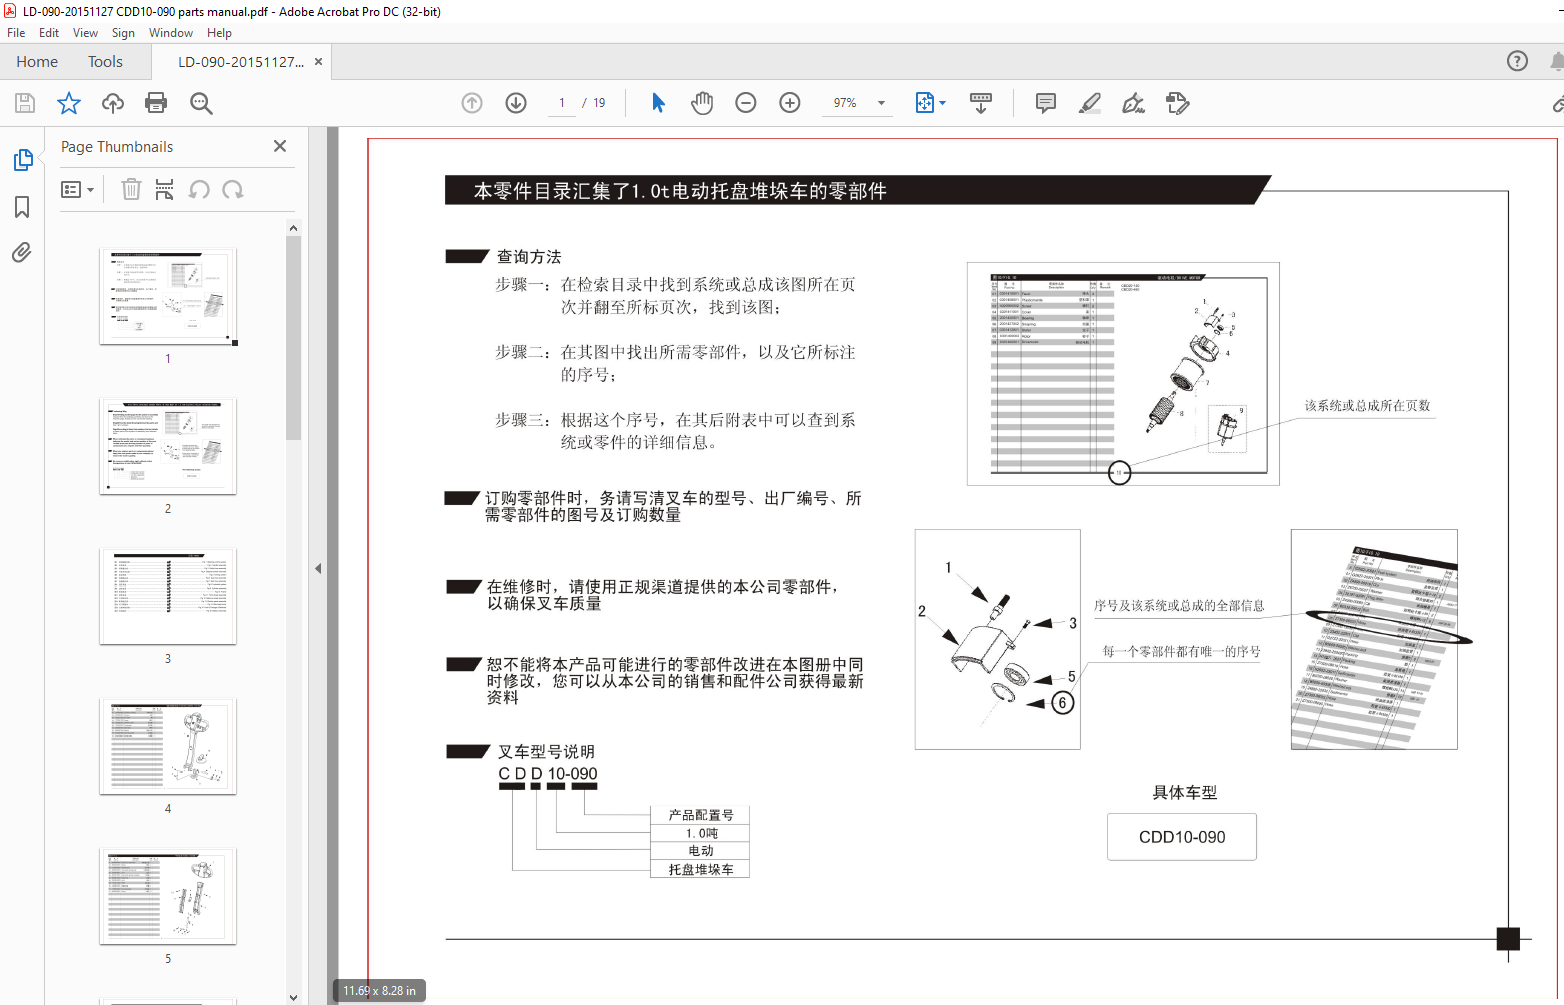
Task: Open the Edit menu
Action: click(49, 33)
